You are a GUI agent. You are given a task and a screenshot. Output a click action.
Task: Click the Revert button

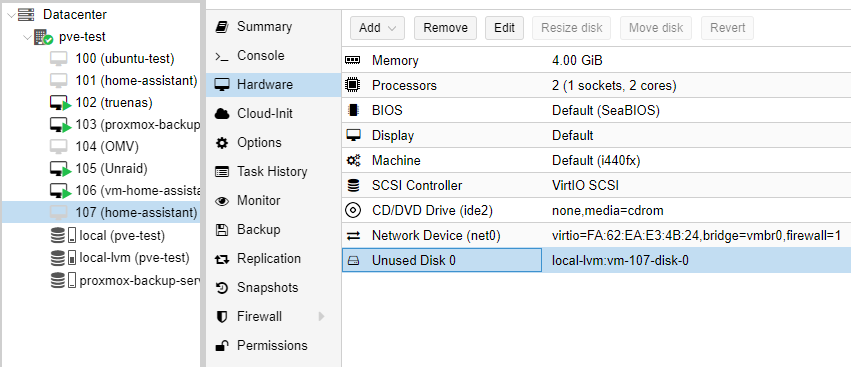(x=728, y=28)
